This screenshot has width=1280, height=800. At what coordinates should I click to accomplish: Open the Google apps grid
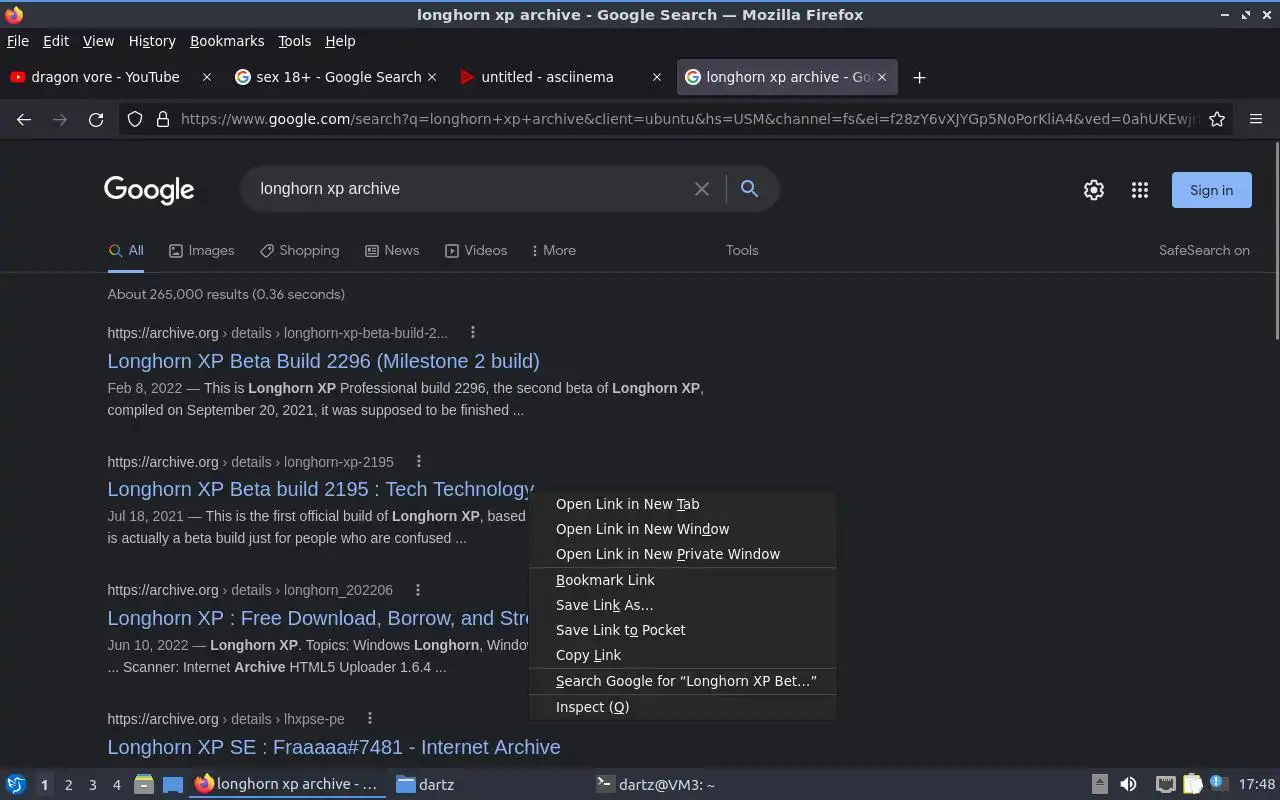tap(1140, 190)
